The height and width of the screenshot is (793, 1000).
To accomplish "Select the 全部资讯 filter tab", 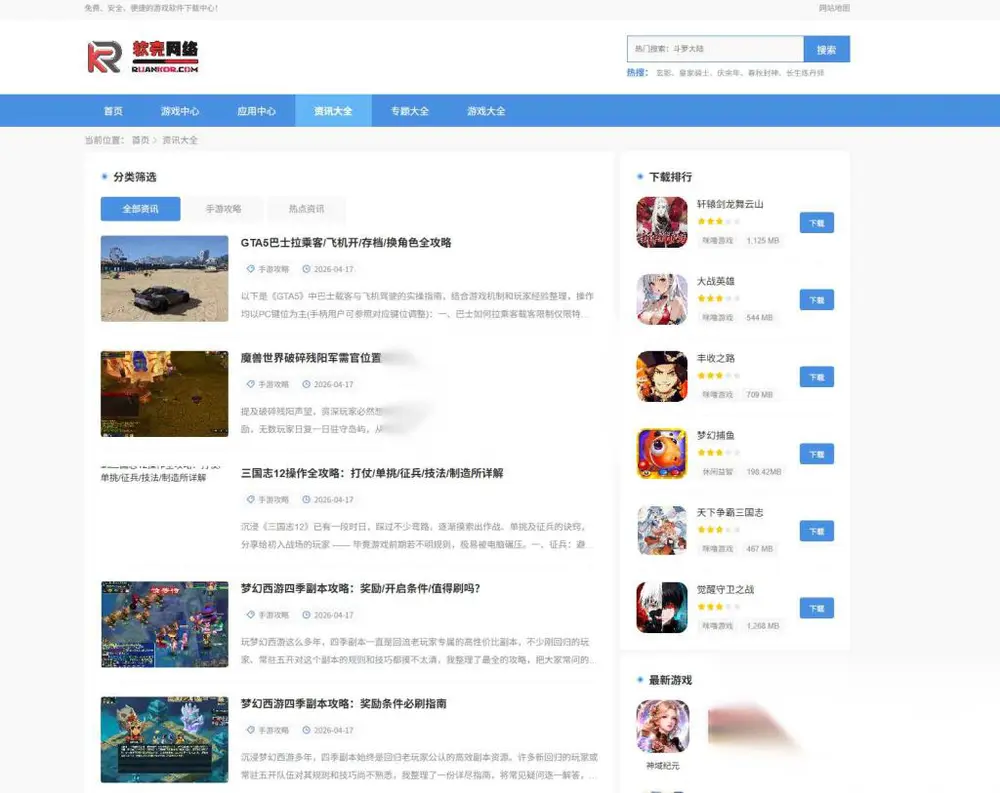I will point(140,209).
